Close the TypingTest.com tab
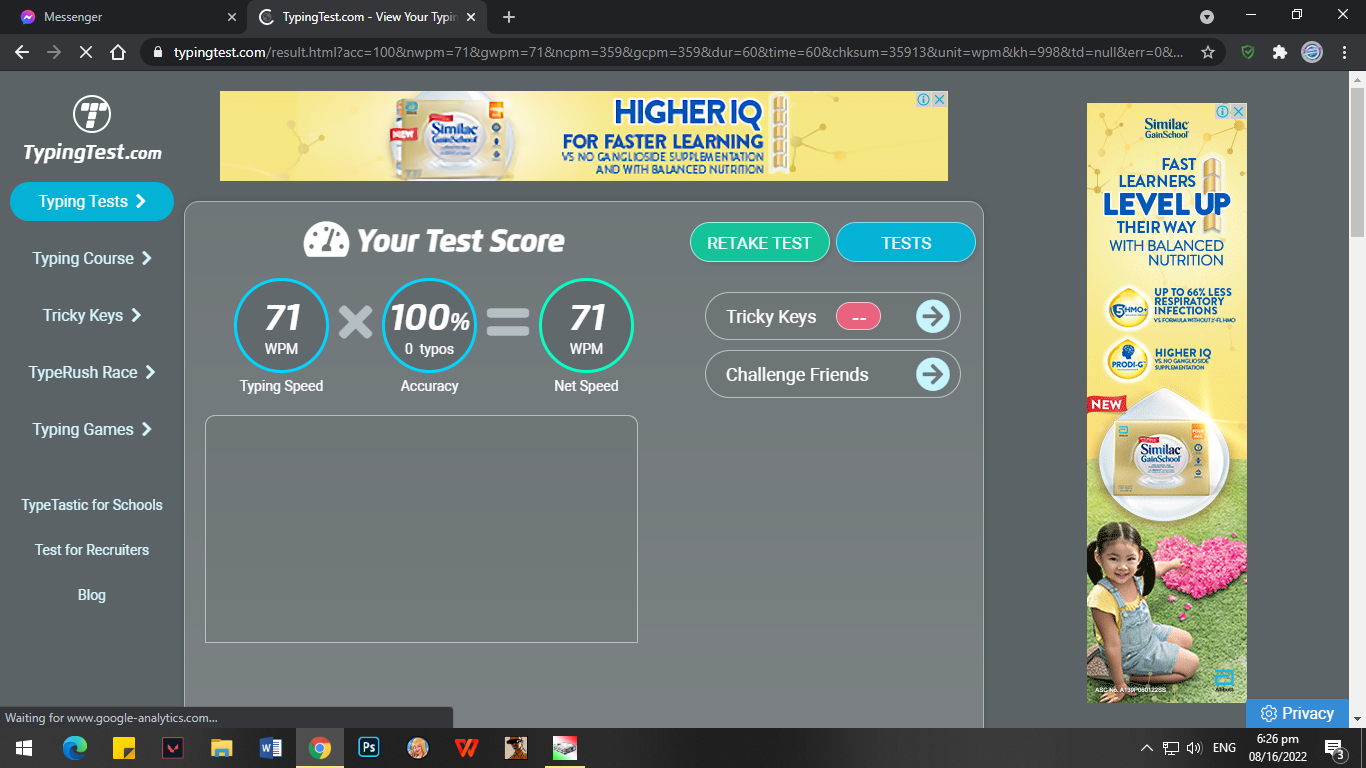Image resolution: width=1366 pixels, height=768 pixels. (x=473, y=17)
